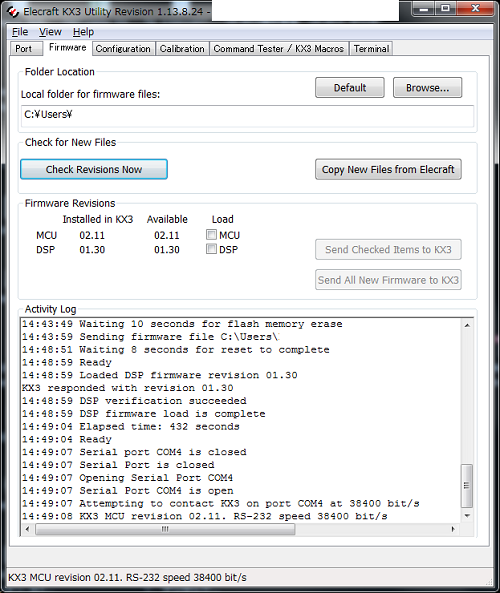Enable the MCU load checkbox

211,235
